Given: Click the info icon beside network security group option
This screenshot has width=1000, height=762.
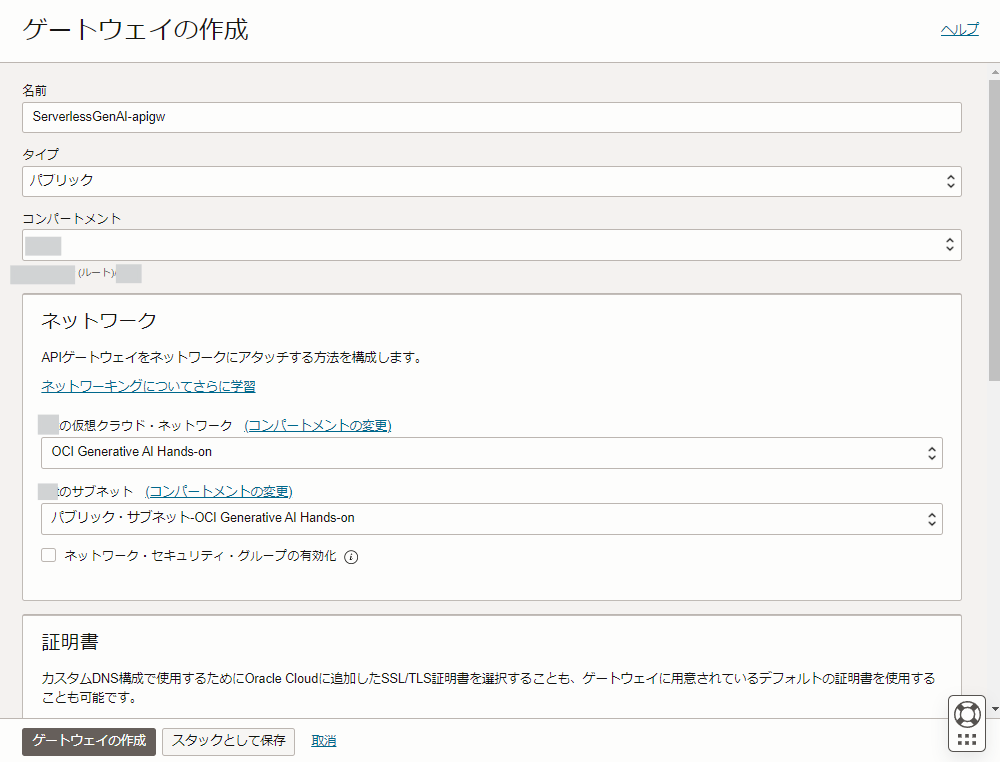Looking at the screenshot, I should (x=351, y=557).
